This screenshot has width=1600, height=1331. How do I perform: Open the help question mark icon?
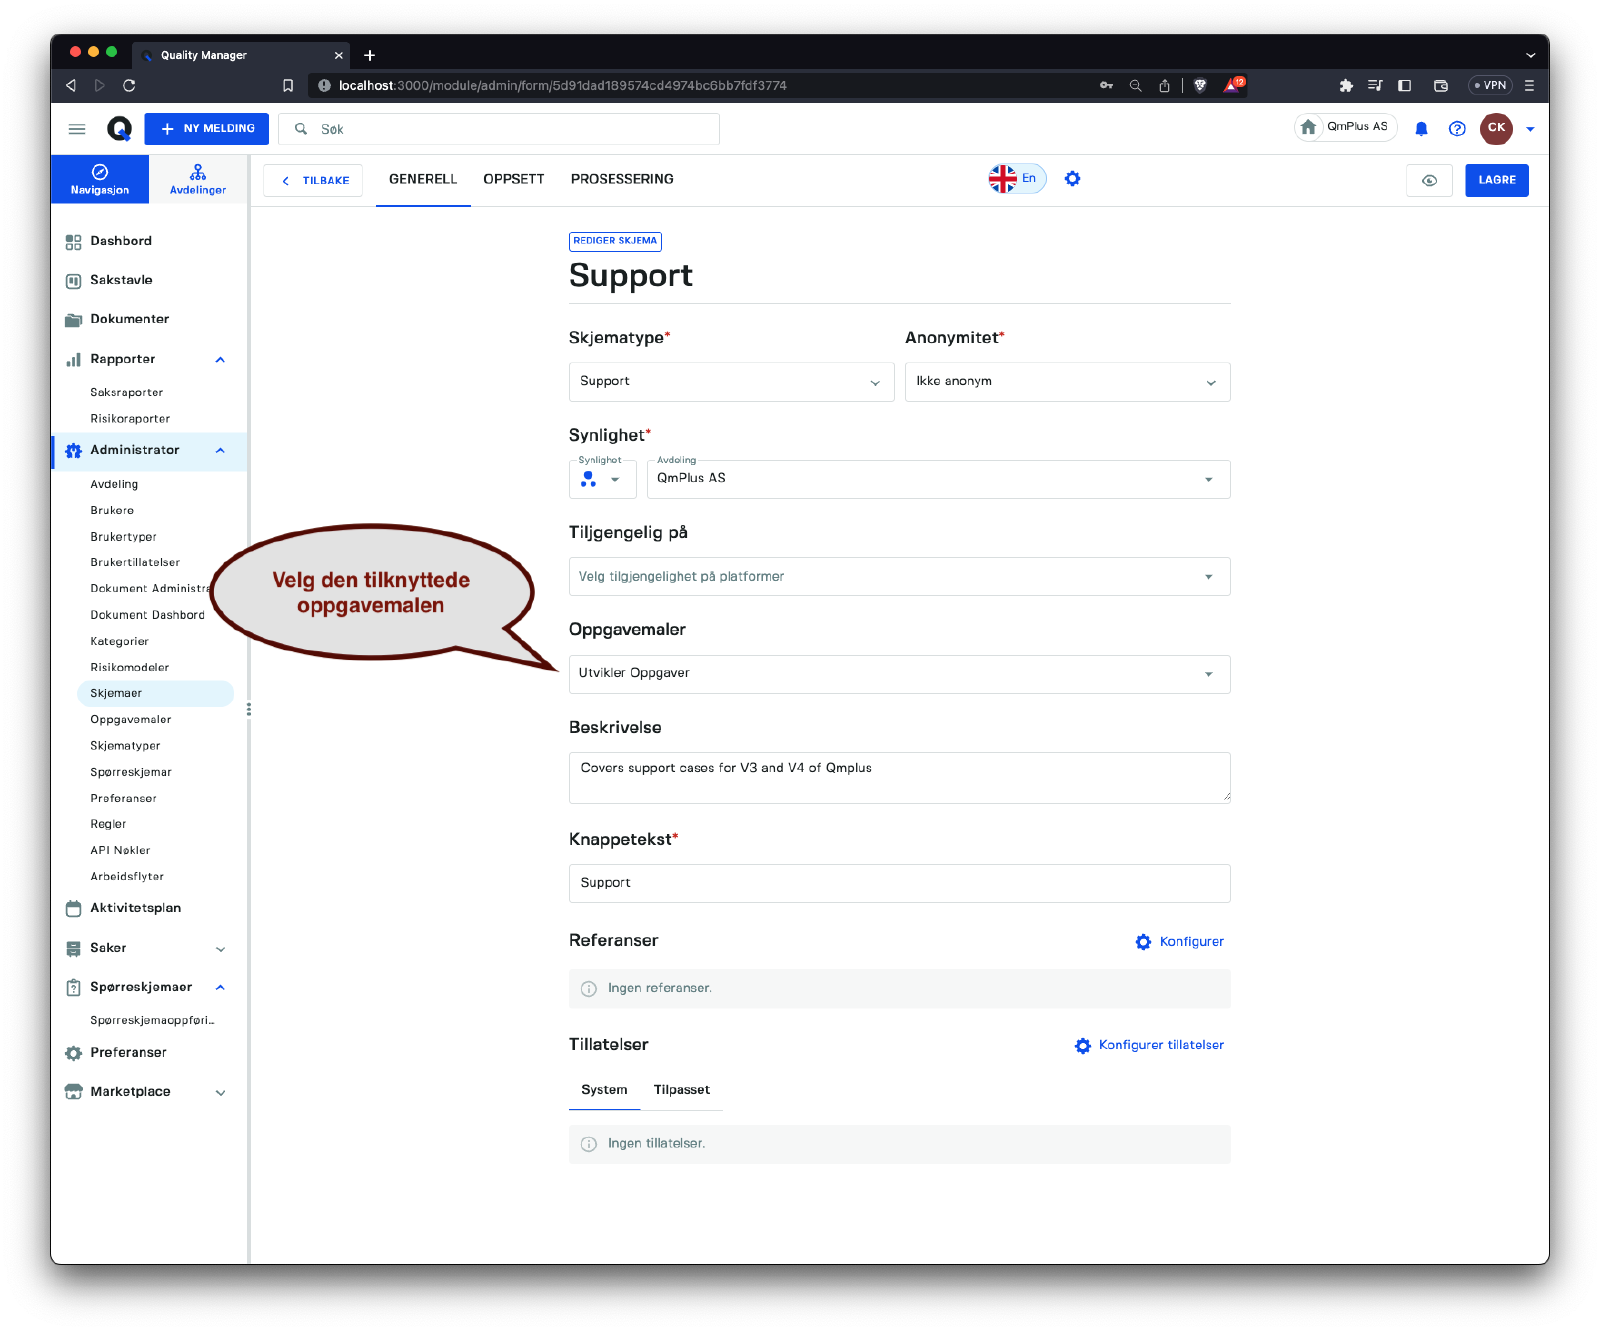pos(1457,129)
